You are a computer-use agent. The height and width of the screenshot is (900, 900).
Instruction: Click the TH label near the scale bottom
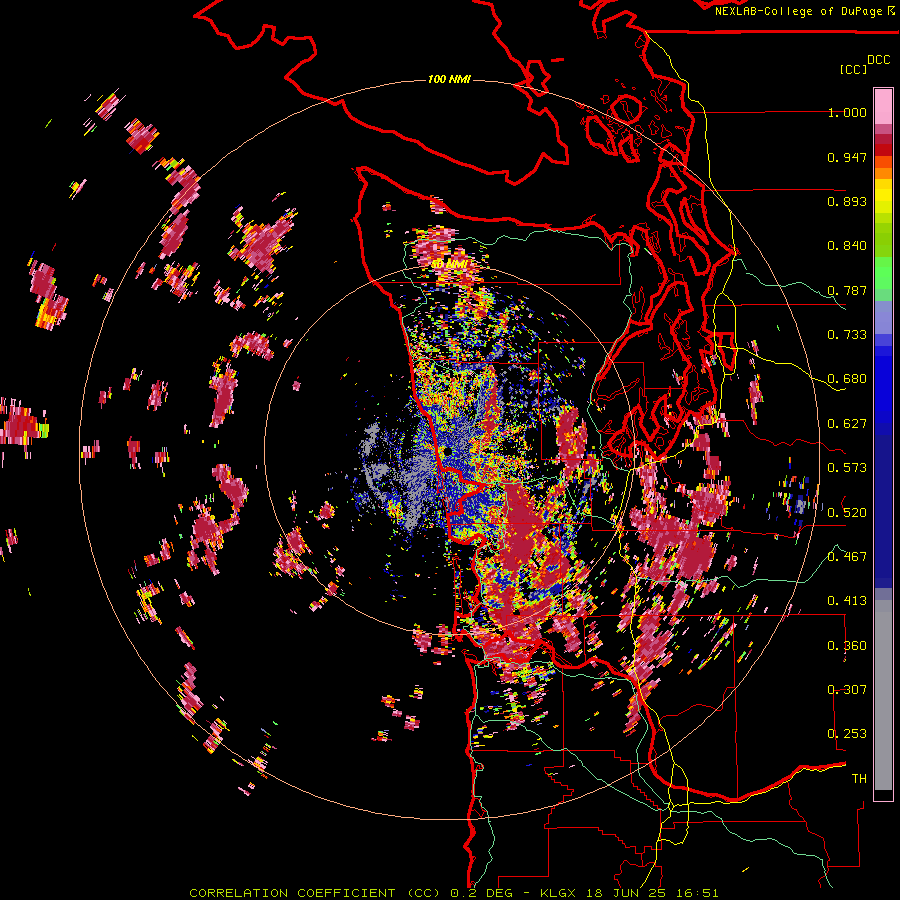pos(859,779)
